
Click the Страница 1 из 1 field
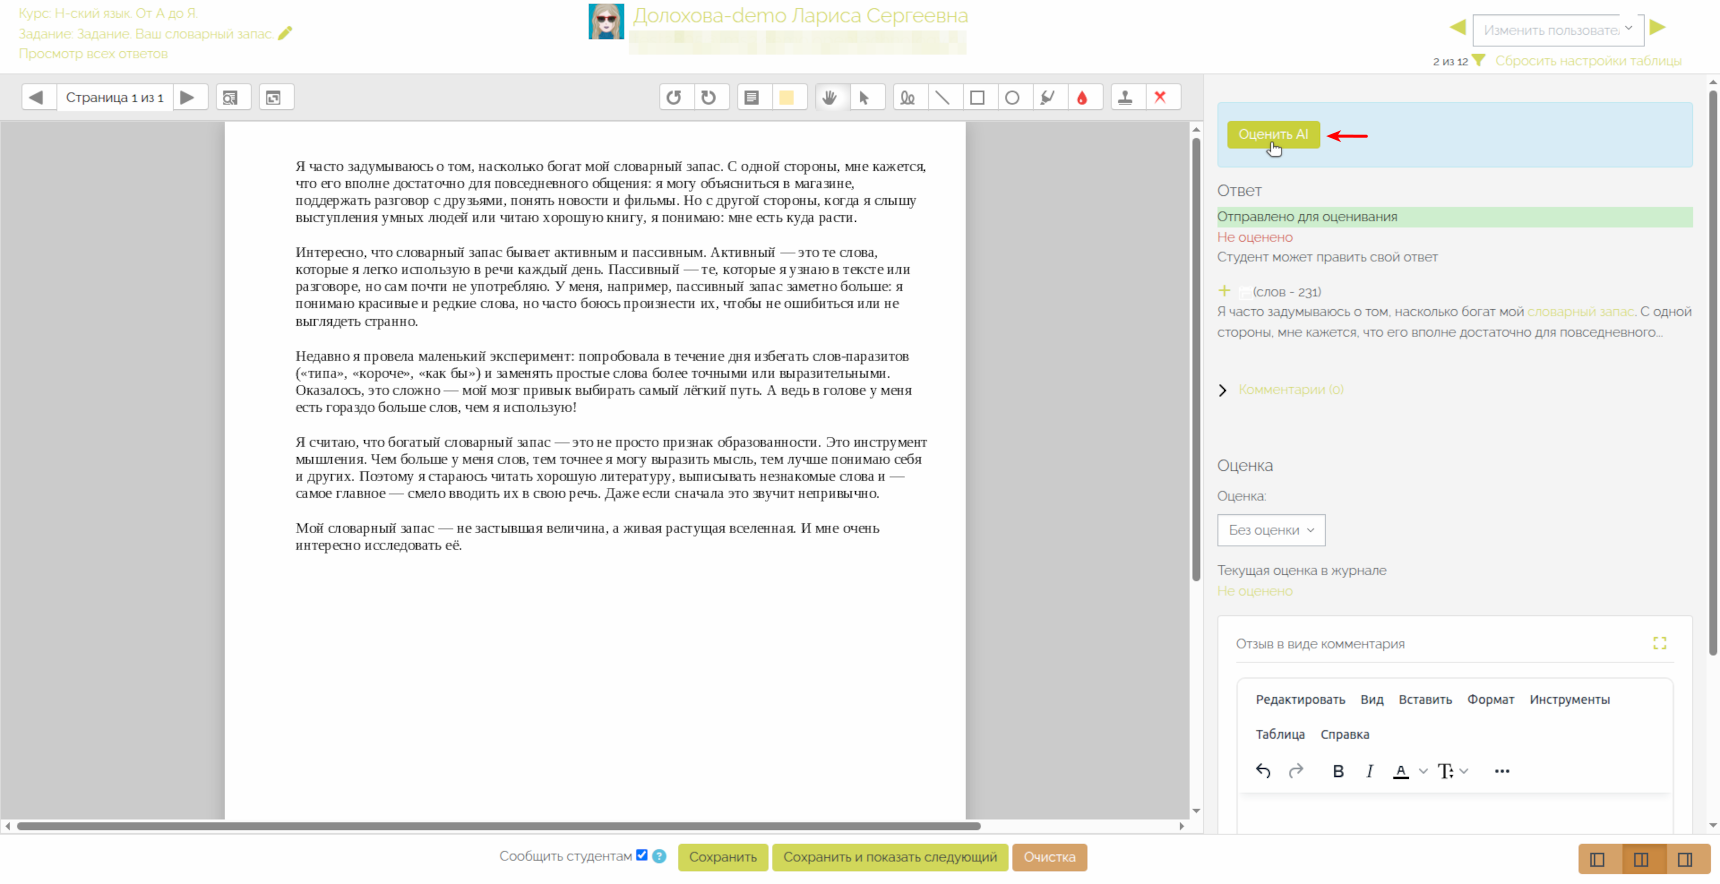(x=114, y=97)
